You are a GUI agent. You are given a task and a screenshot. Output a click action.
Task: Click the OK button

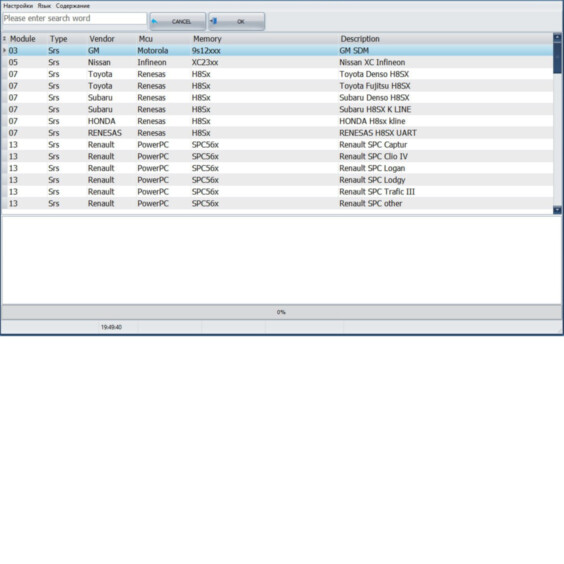point(237,22)
